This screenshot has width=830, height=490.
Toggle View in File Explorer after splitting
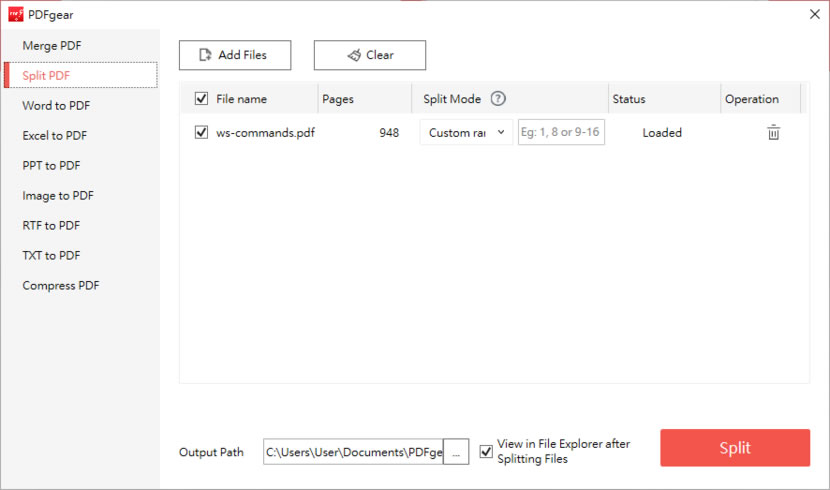pos(486,452)
